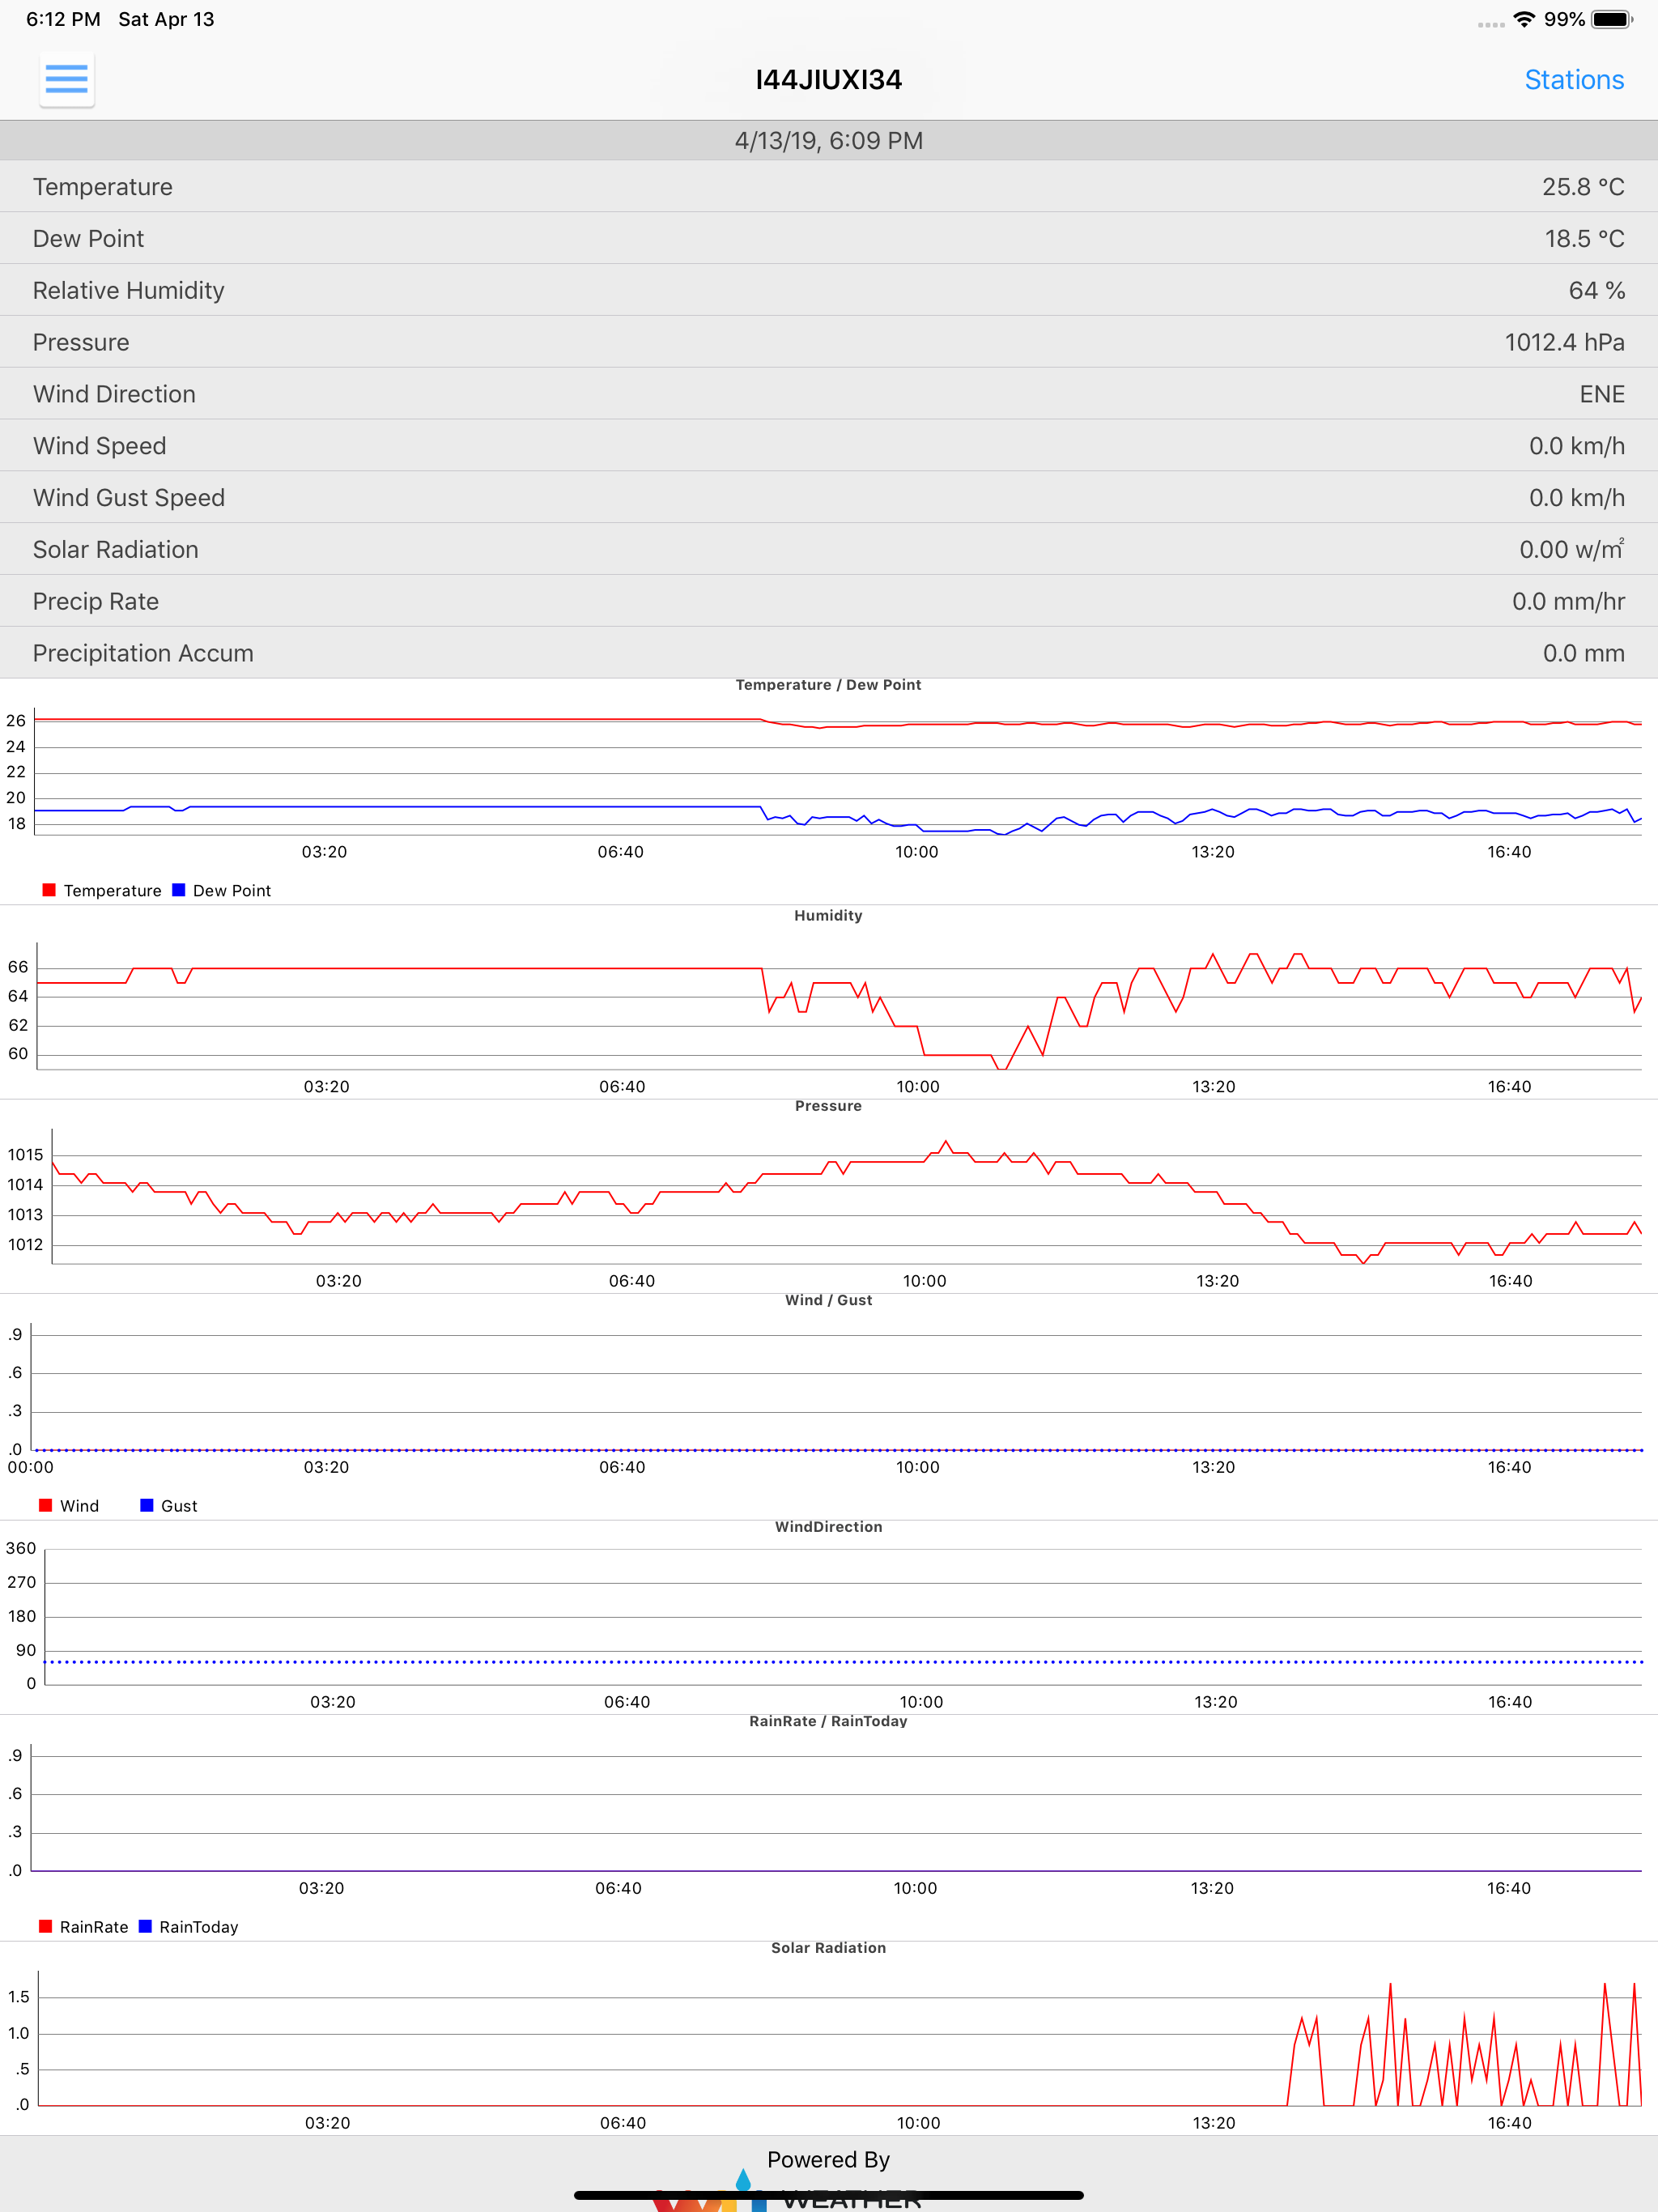
Task: Select the Temperature 25.8 °C value
Action: (1583, 187)
